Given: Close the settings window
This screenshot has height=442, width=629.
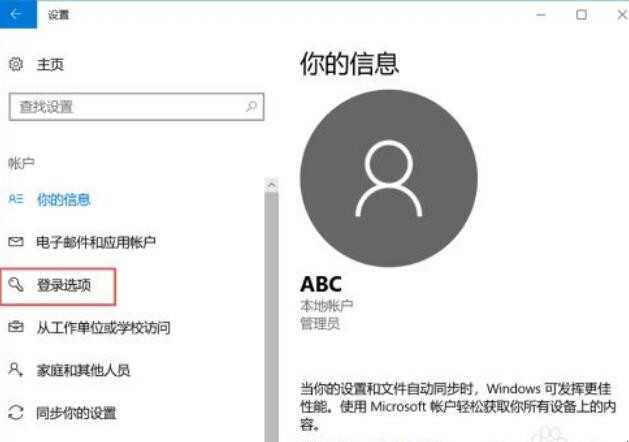Looking at the screenshot, I should pyautogui.click(x=621, y=15).
